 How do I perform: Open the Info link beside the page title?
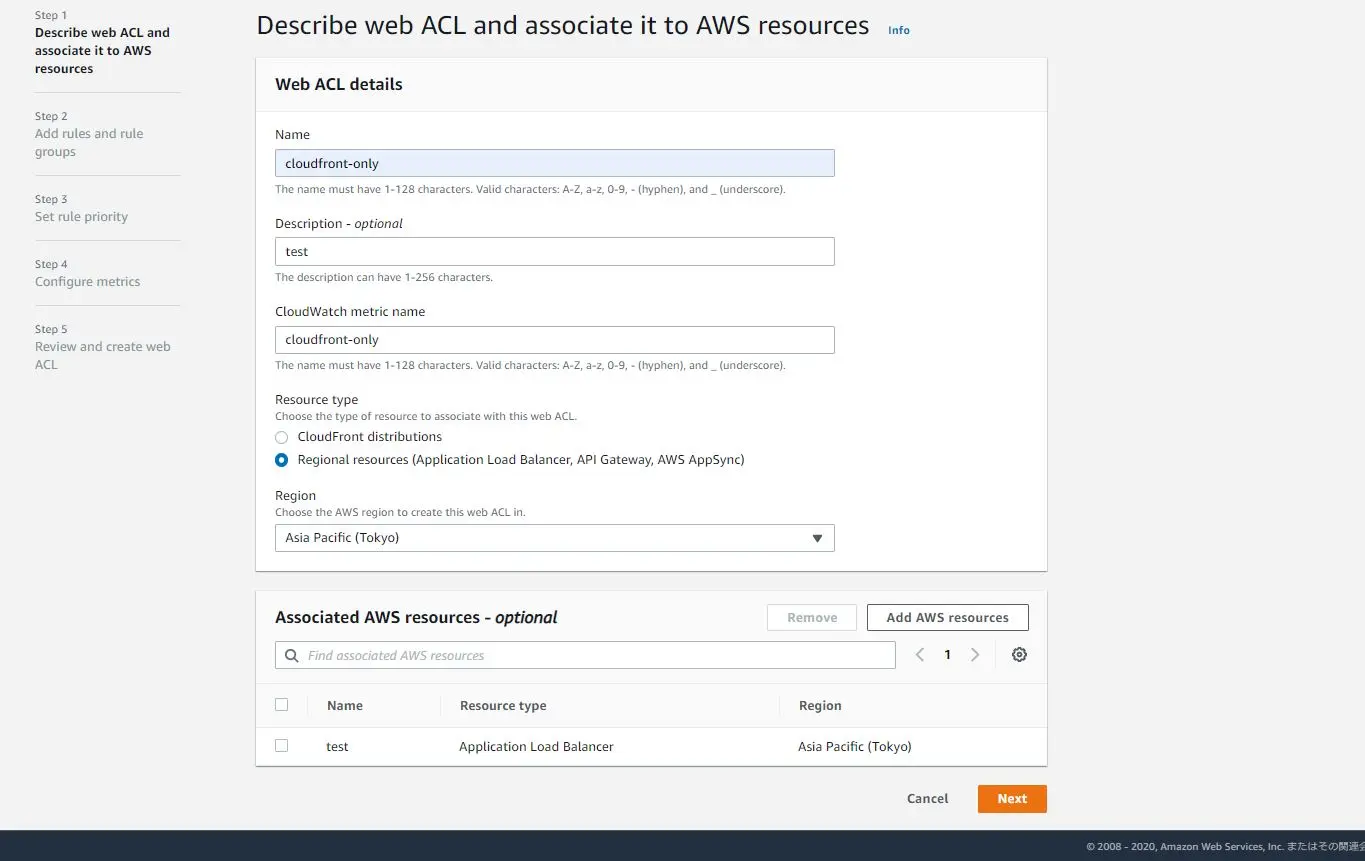coord(899,30)
